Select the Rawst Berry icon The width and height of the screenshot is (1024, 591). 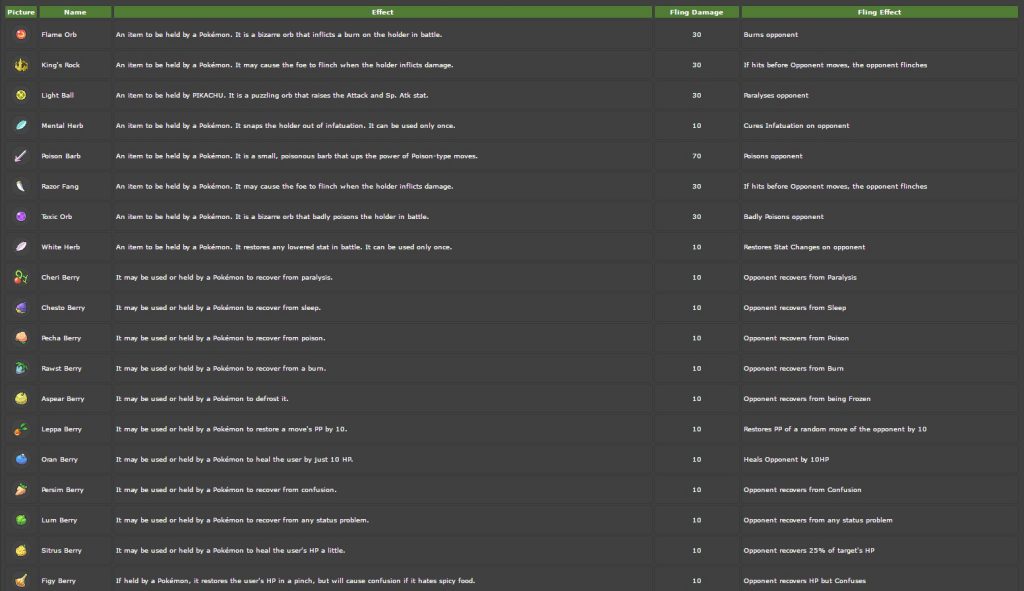21,368
